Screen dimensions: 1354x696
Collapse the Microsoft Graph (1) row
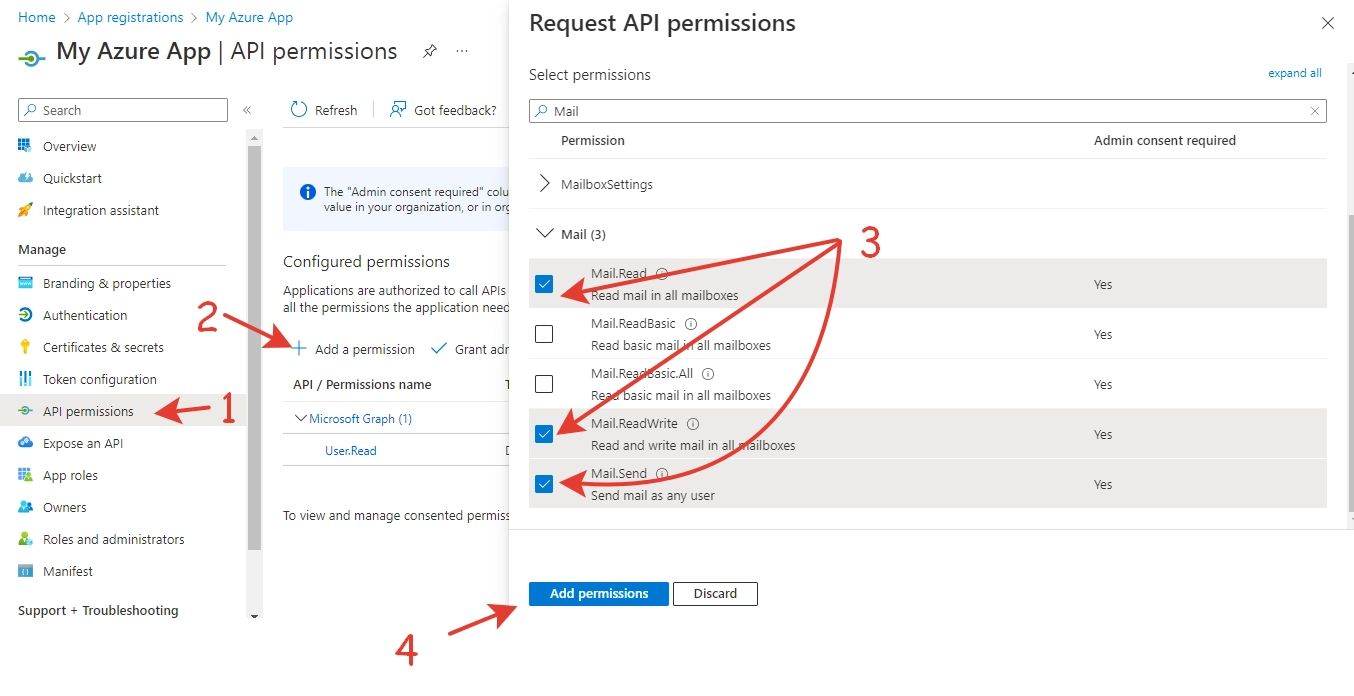pos(301,419)
